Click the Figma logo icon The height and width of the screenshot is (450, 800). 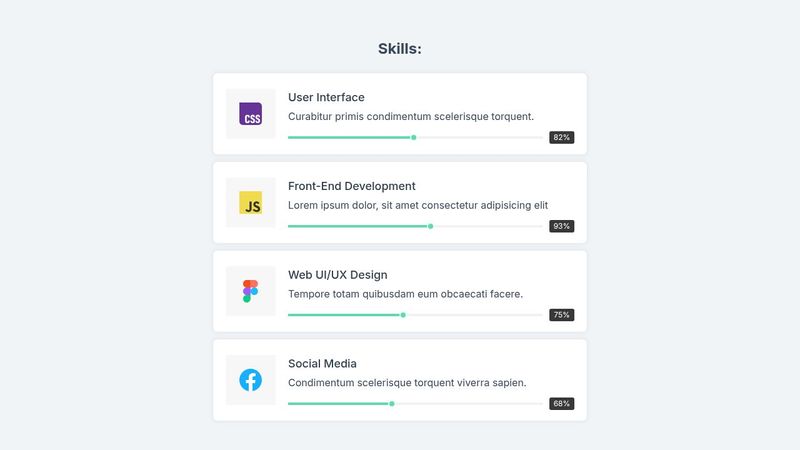tap(250, 291)
